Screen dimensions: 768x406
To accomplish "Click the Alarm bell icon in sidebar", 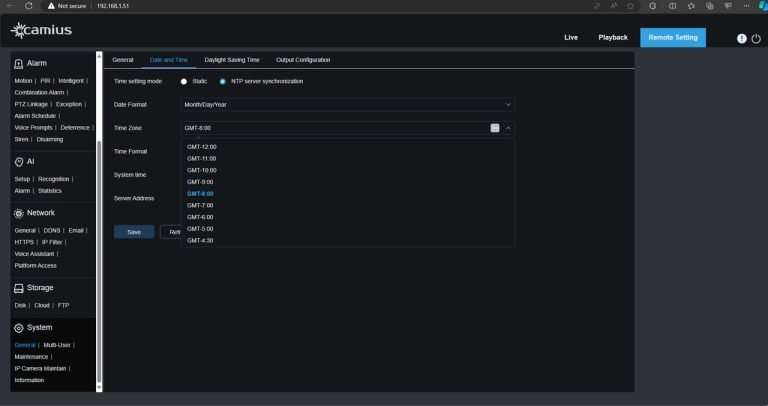I will pos(19,63).
